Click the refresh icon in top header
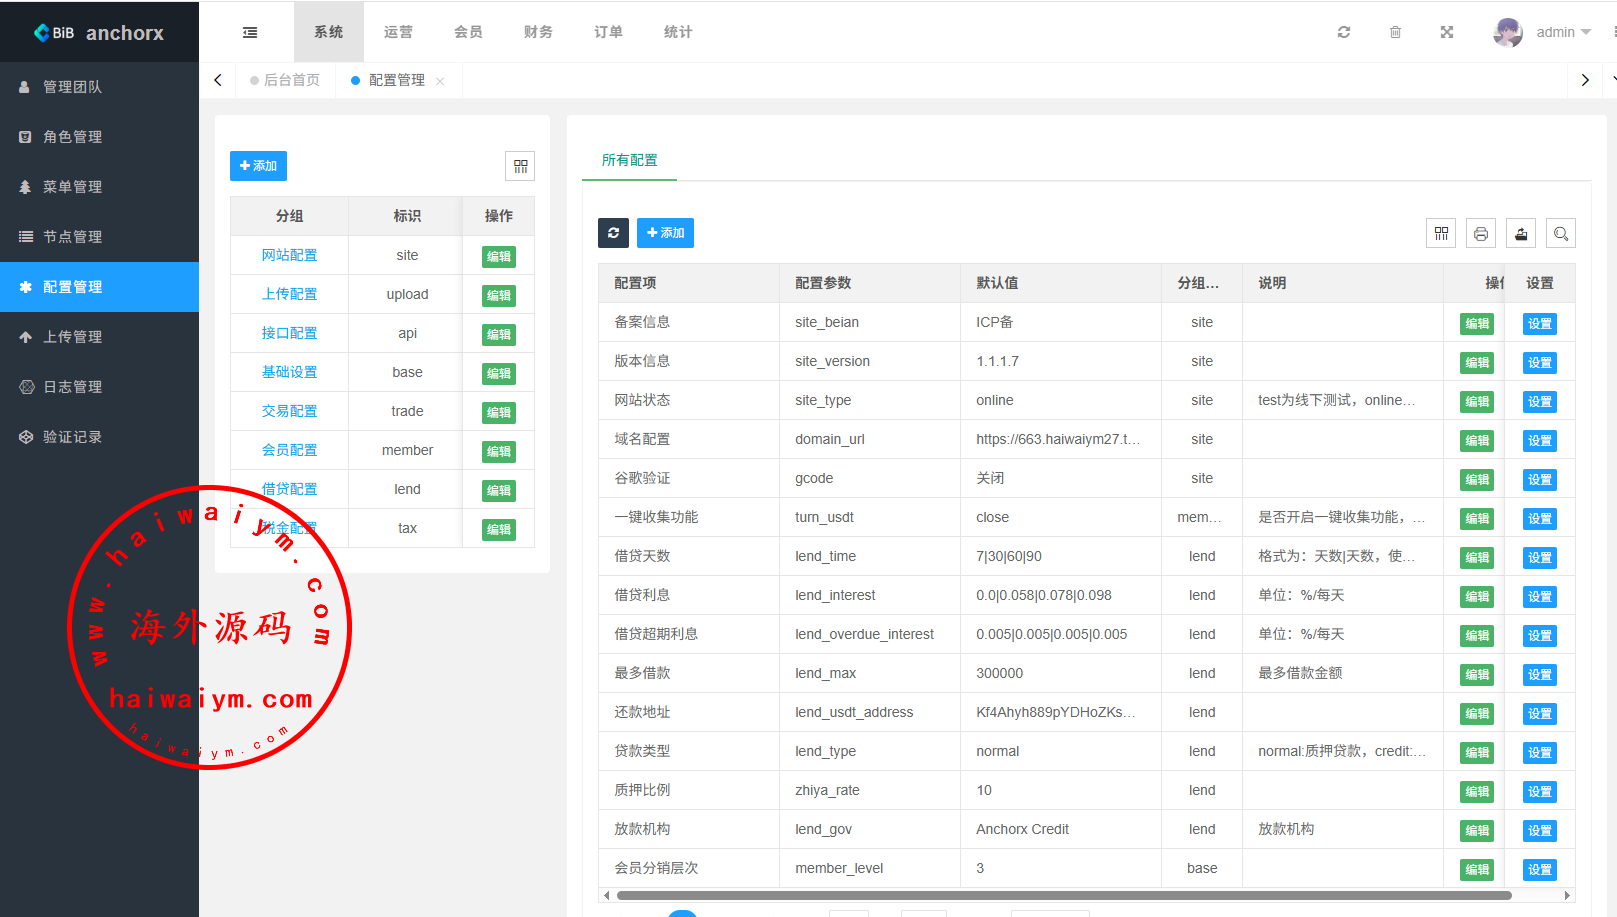Image resolution: width=1617 pixels, height=917 pixels. [1344, 33]
